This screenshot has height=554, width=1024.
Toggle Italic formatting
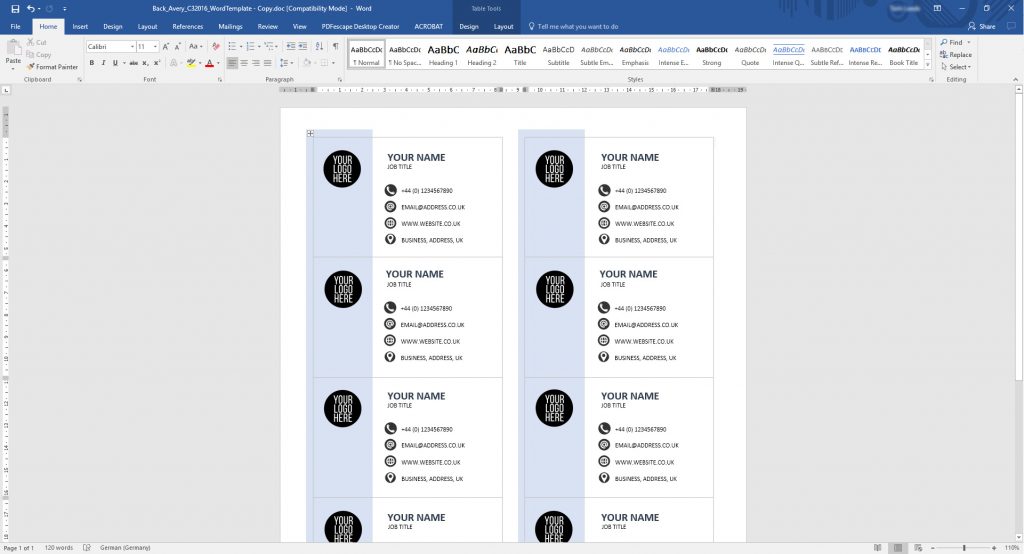(103, 63)
